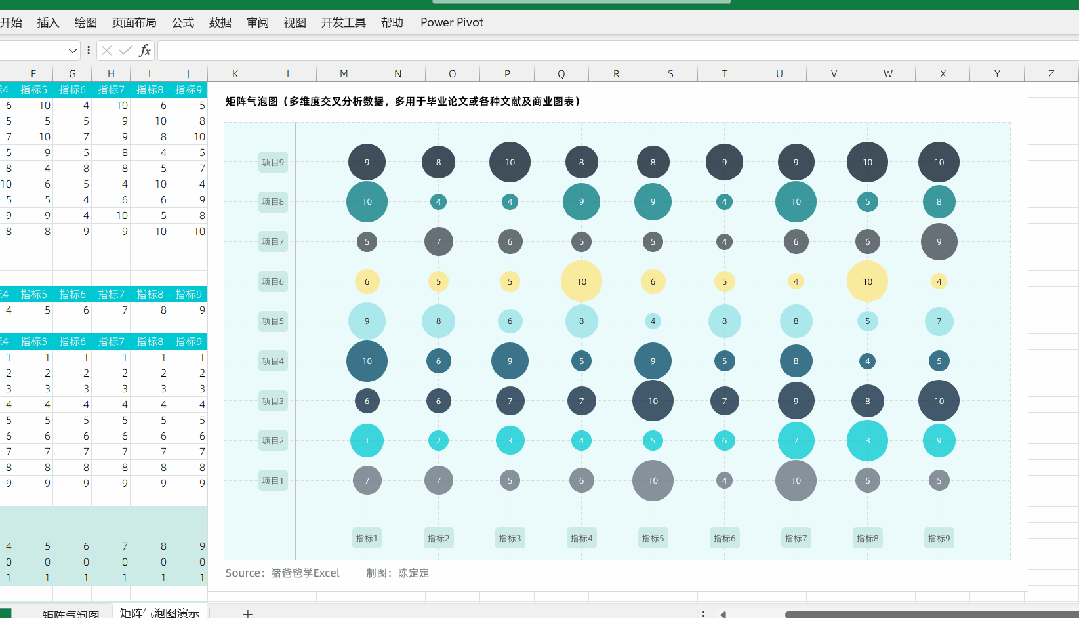Select the light blue 项目5 bubble above 指标2
1079x618 pixels.
coord(438,321)
